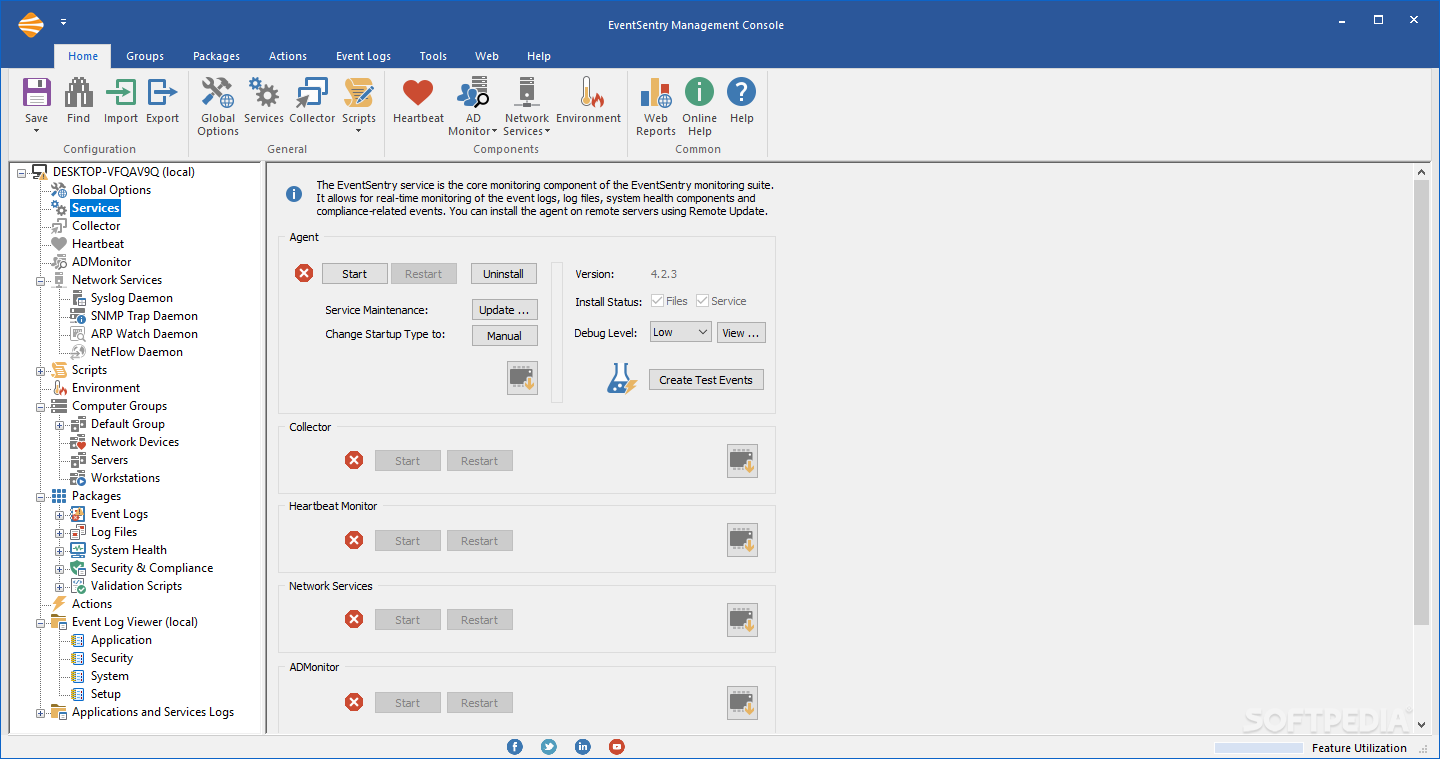Image resolution: width=1440 pixels, height=759 pixels.
Task: Open the Heartbeat ribbon icon
Action: point(418,93)
